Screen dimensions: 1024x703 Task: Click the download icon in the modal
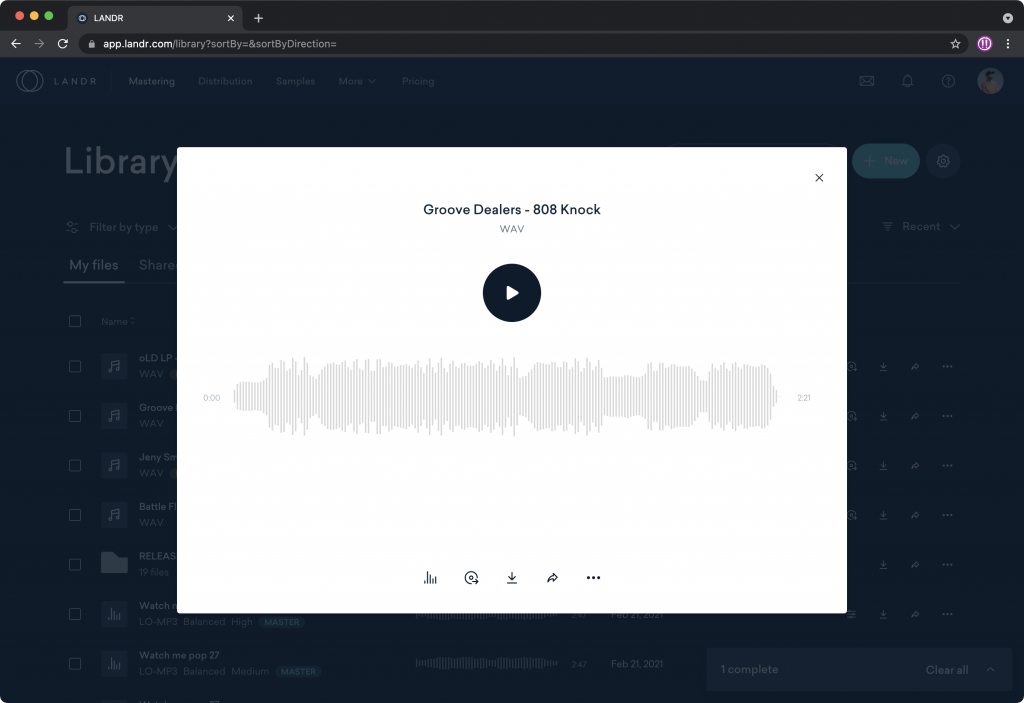[512, 578]
